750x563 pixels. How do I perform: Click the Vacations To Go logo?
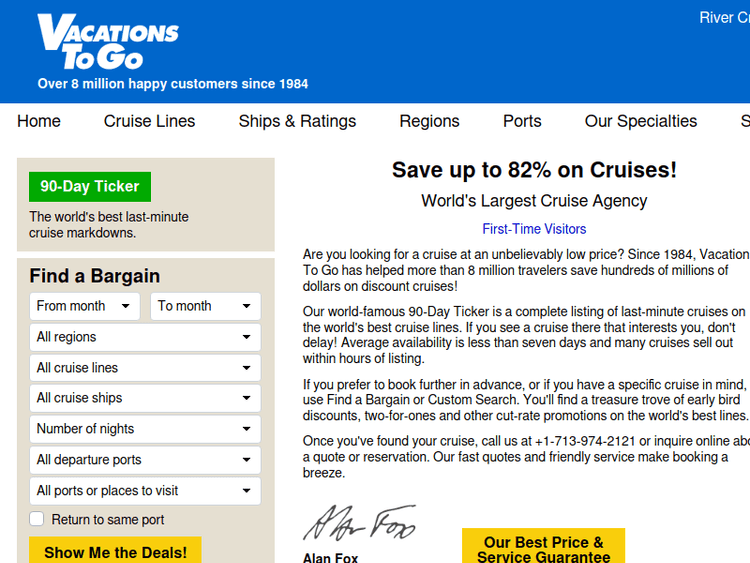coord(108,41)
